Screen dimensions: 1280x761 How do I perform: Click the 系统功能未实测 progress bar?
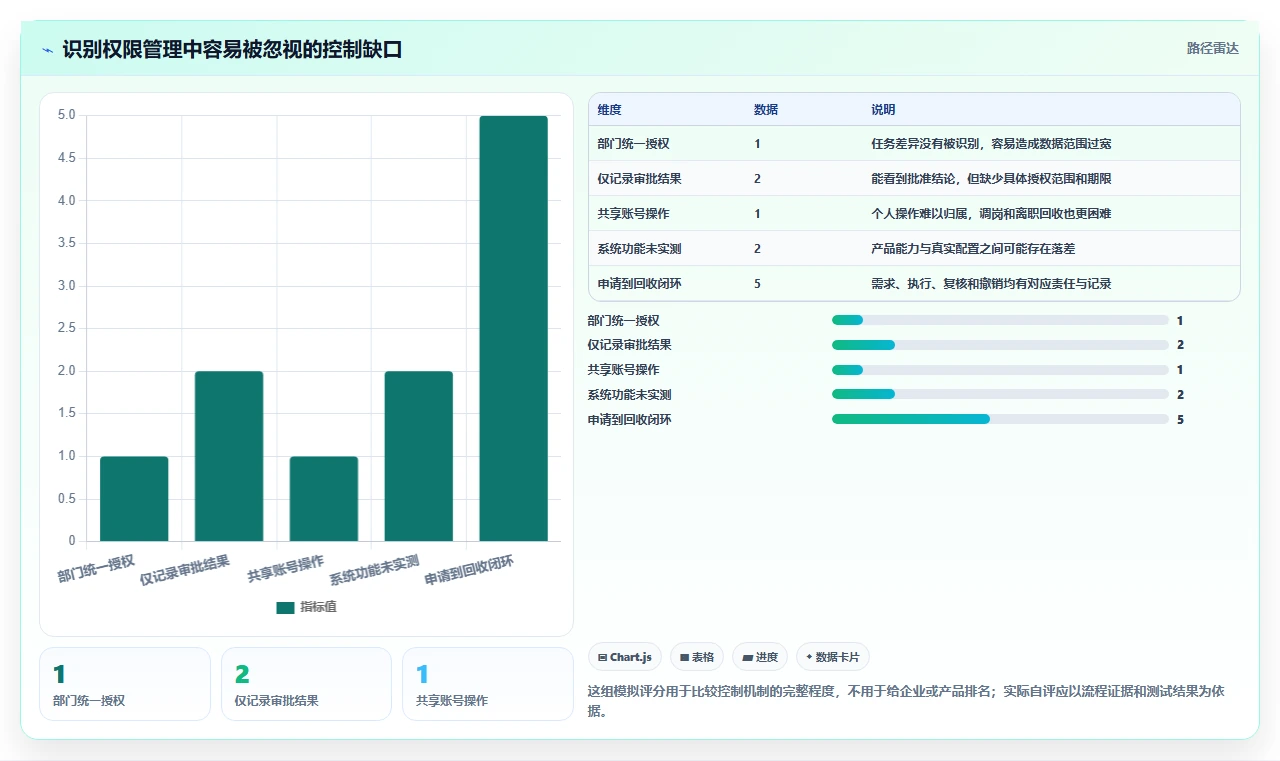click(x=1000, y=394)
